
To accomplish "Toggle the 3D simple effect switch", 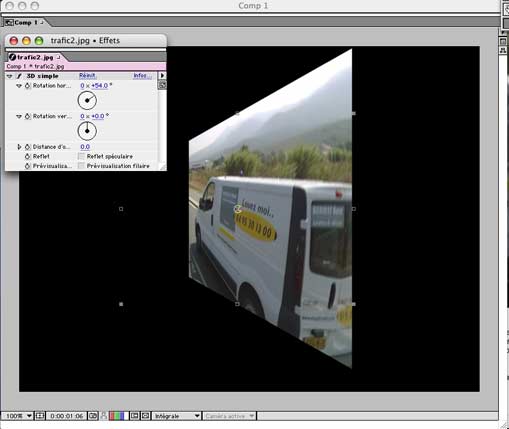I will click(19, 76).
